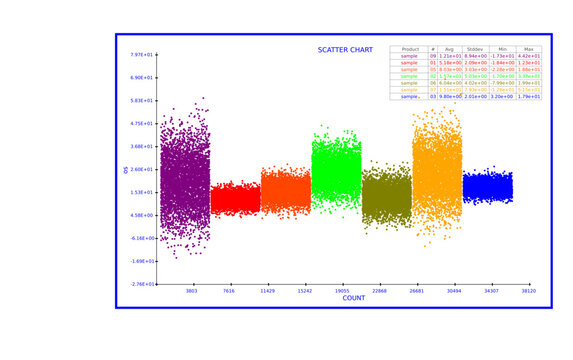The image size is (573, 360).
Task: Click the Stddev column header
Action: [x=475, y=49]
